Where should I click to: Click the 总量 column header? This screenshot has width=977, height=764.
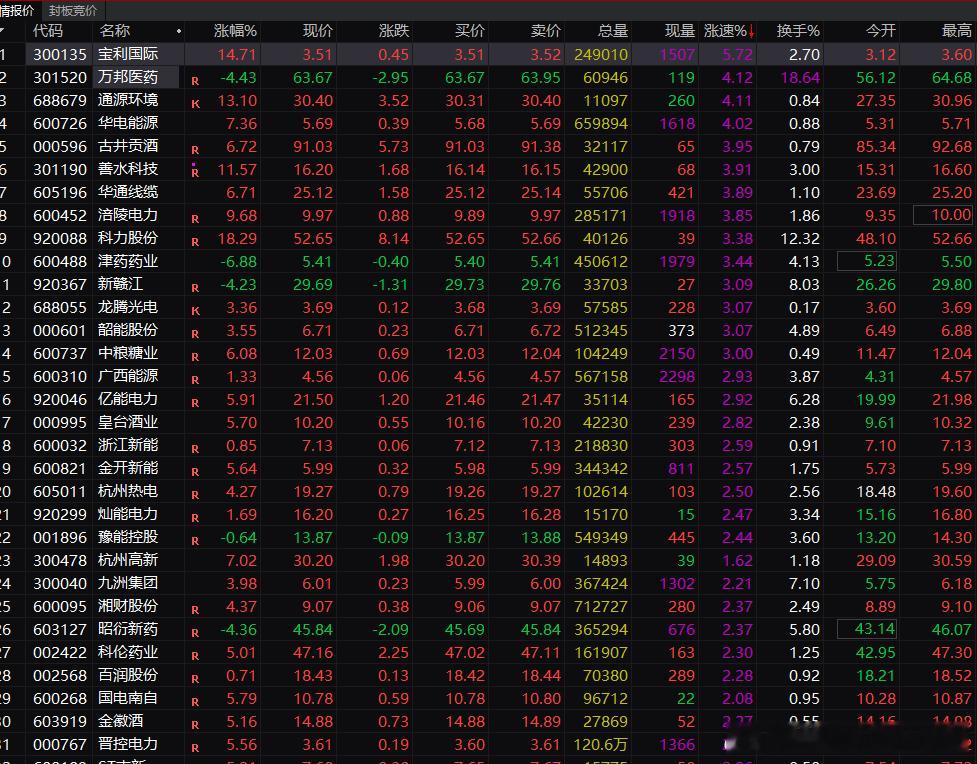612,31
